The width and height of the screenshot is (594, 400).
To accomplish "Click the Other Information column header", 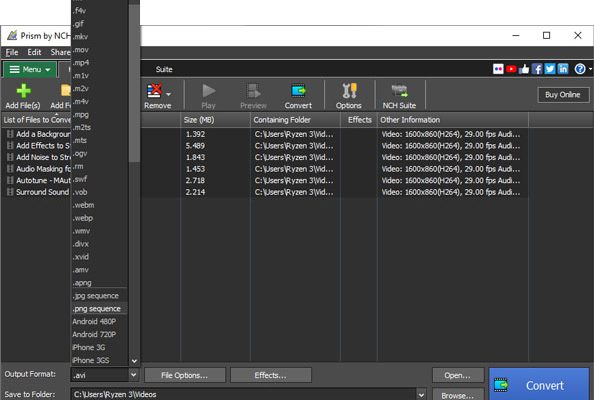I will pyautogui.click(x=453, y=120).
